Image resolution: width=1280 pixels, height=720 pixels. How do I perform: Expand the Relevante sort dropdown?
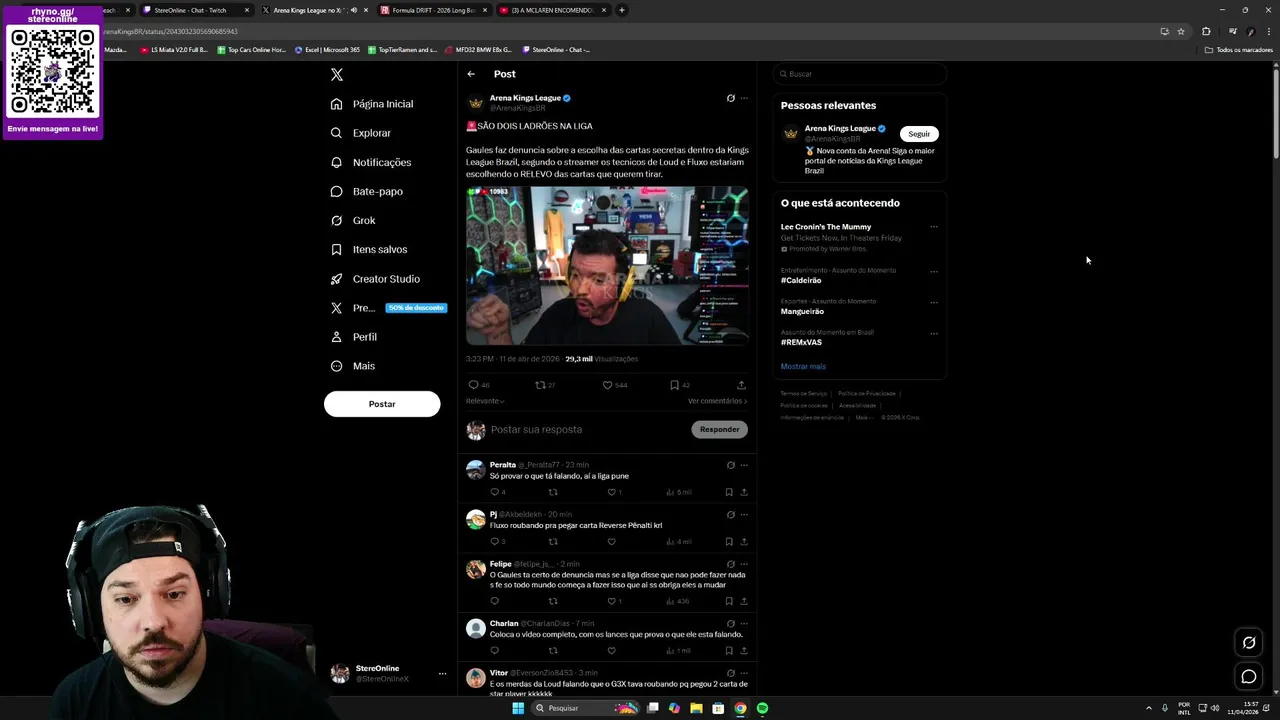pos(485,401)
